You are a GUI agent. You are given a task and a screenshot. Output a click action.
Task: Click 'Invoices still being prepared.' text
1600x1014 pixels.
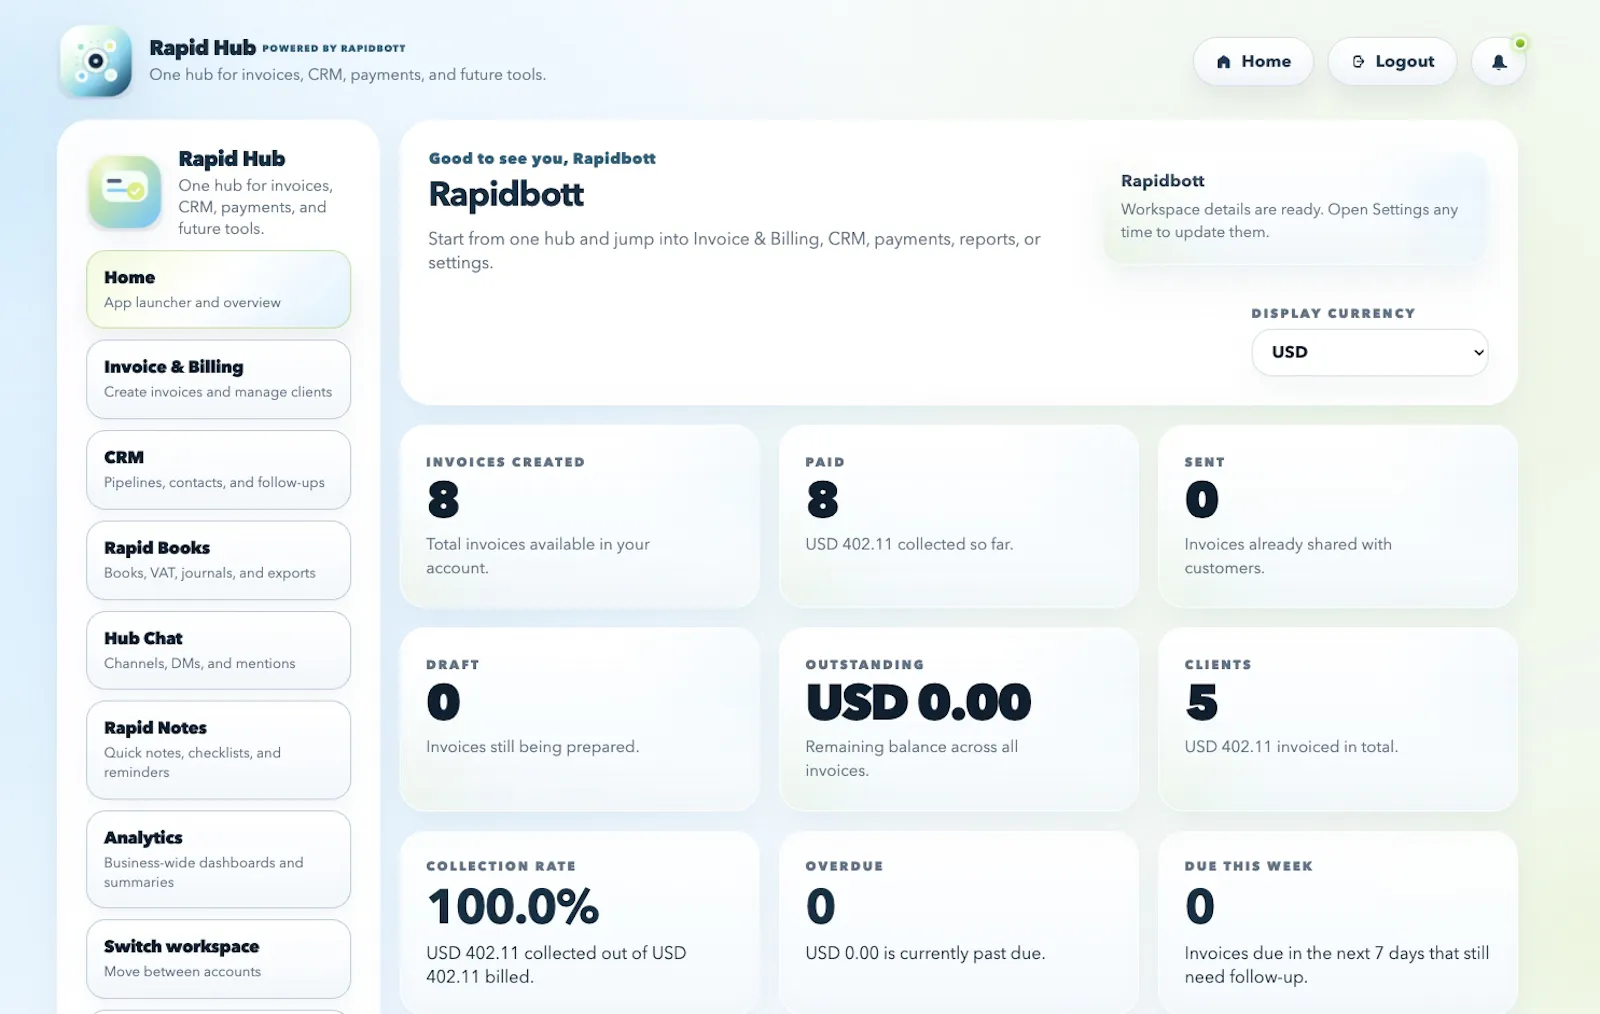[x=532, y=746]
